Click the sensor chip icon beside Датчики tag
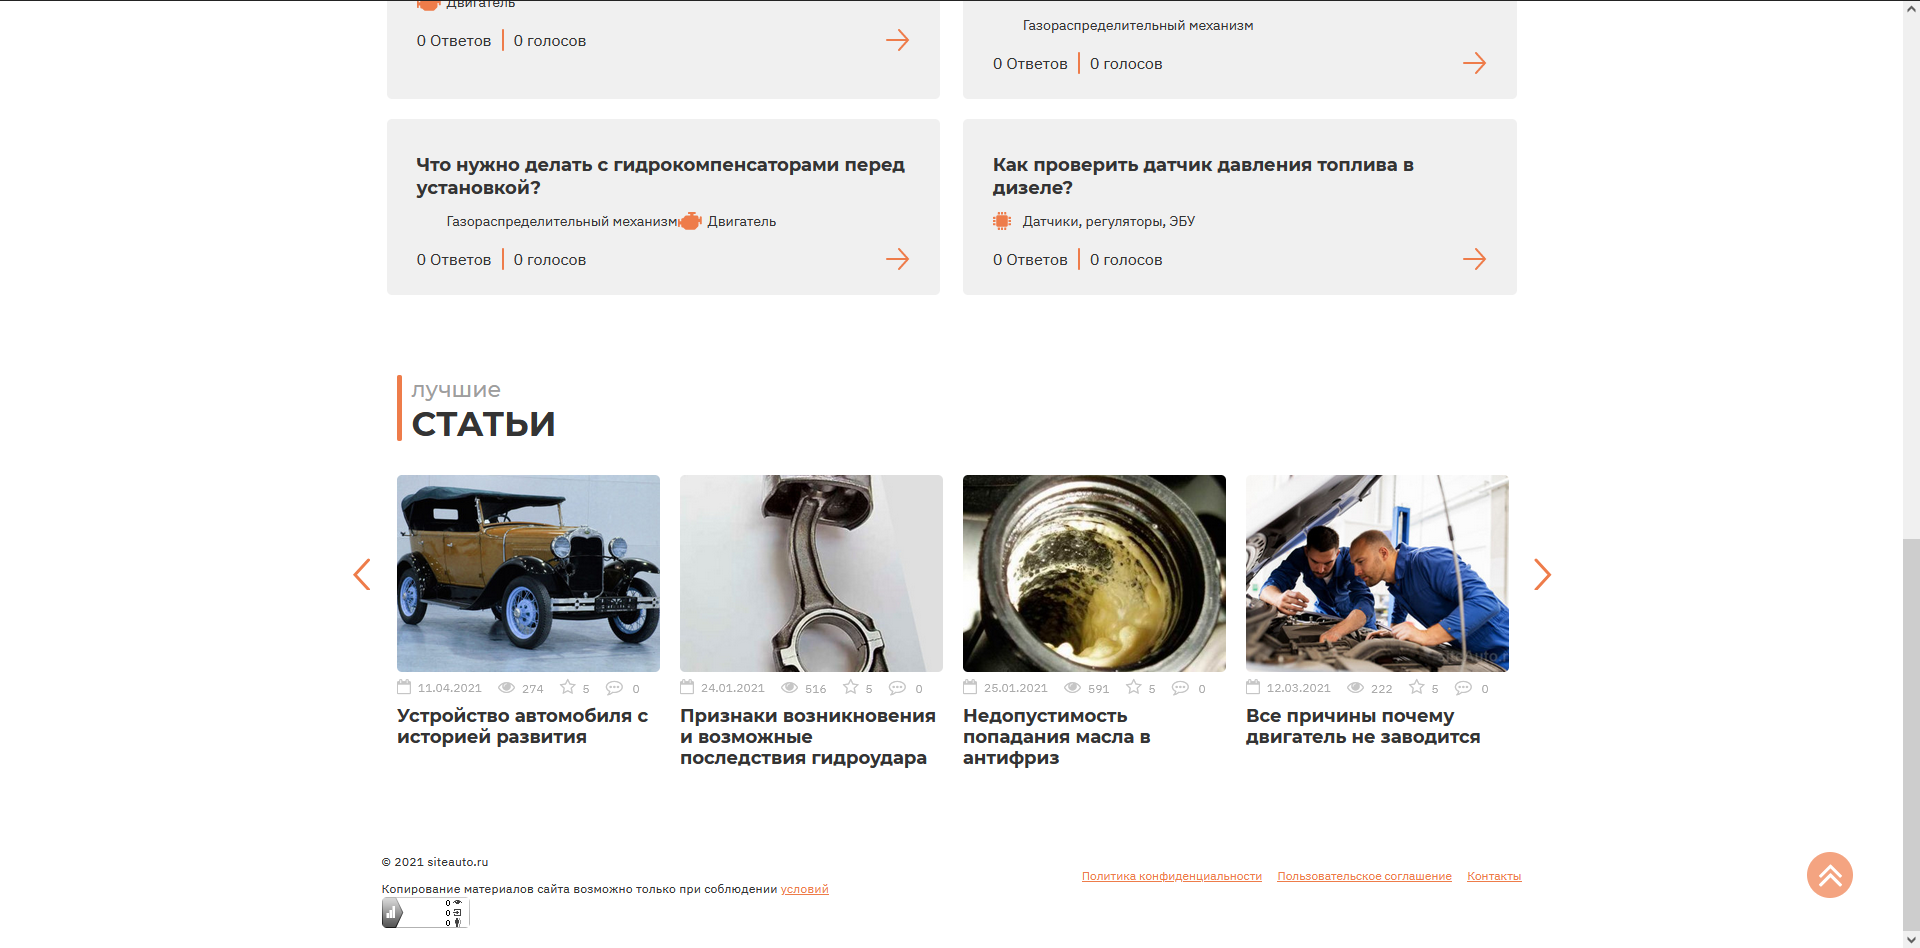 coord(1002,221)
